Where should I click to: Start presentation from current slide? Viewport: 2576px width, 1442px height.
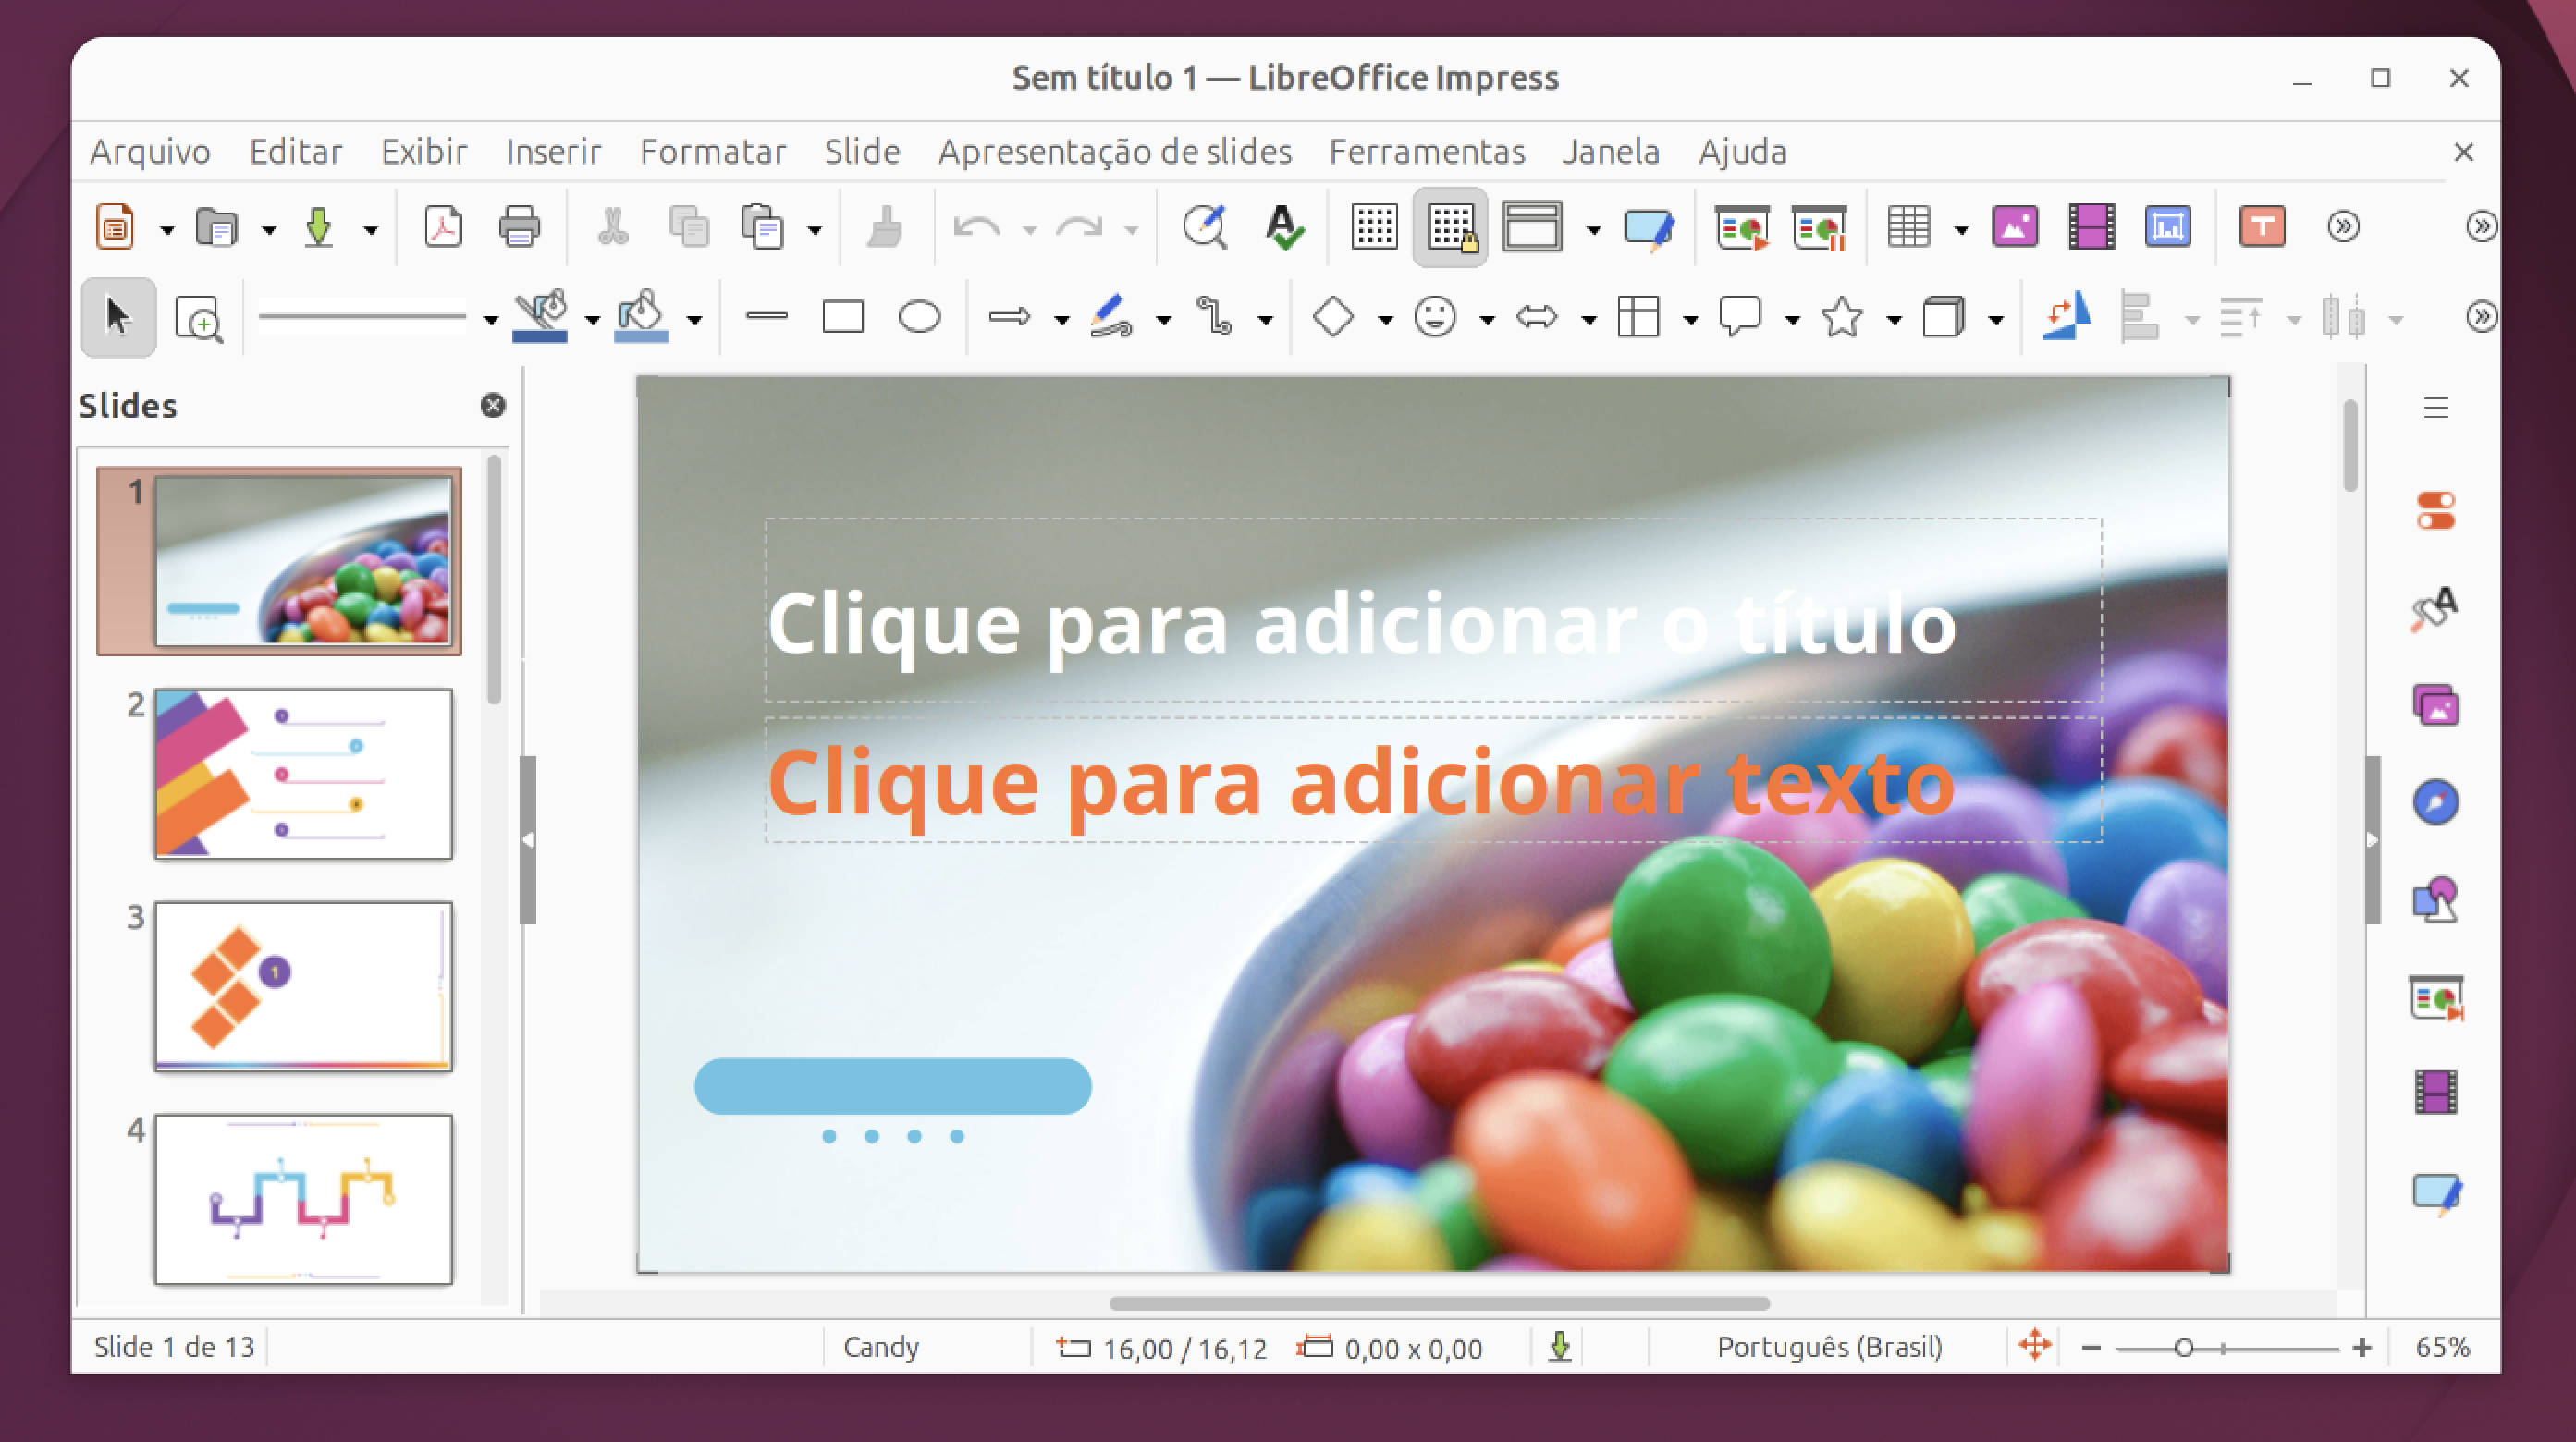click(1819, 227)
